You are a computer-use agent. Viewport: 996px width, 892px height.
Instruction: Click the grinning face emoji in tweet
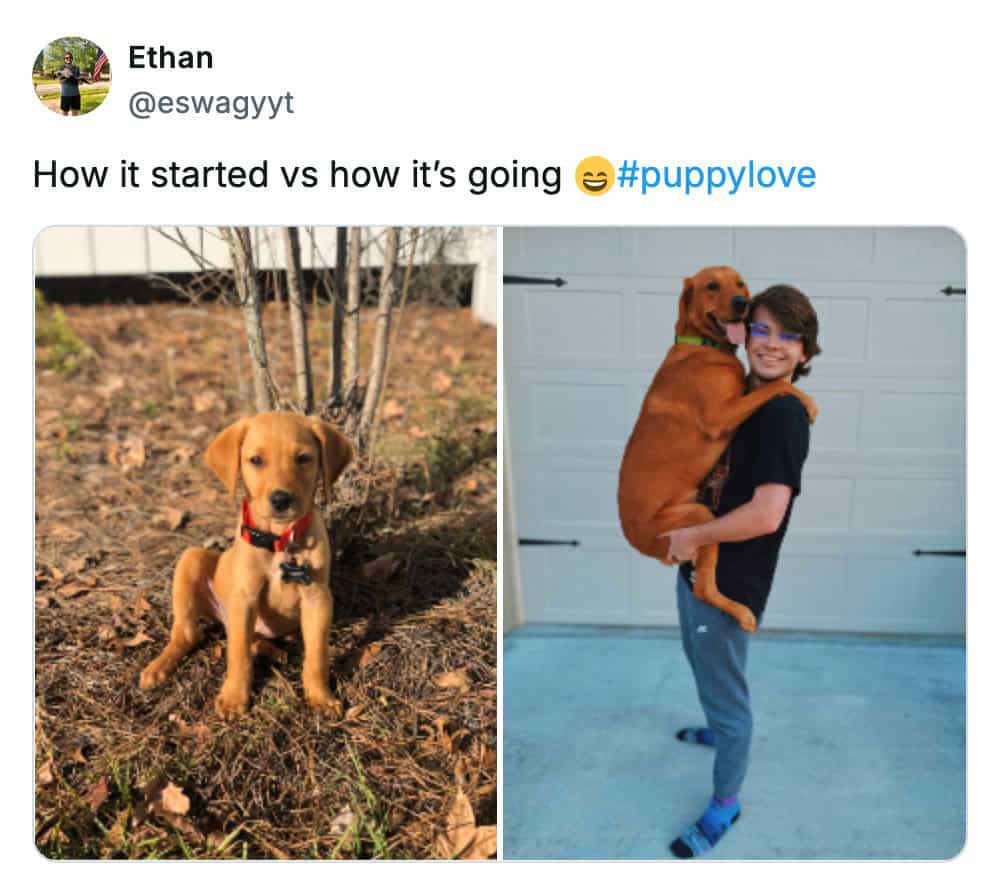(x=594, y=175)
